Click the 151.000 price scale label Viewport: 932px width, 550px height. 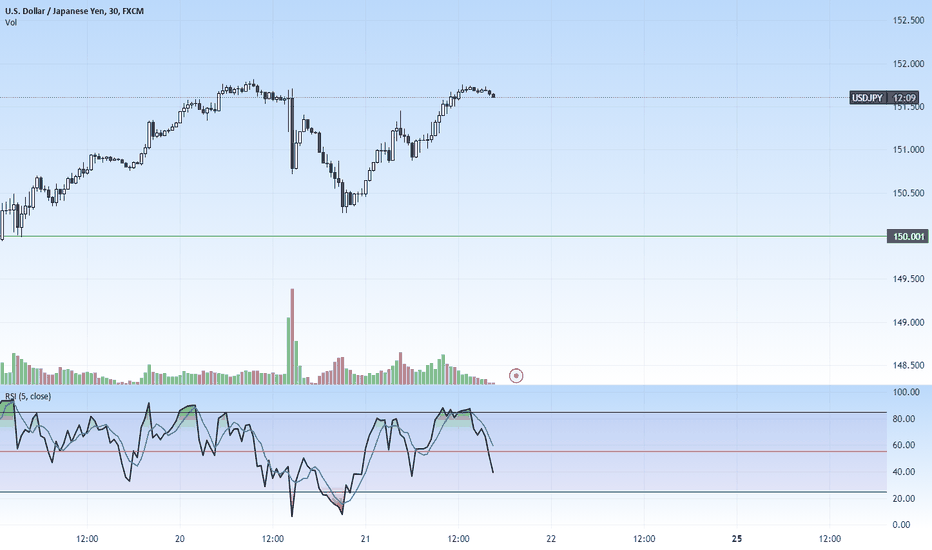[x=908, y=150]
